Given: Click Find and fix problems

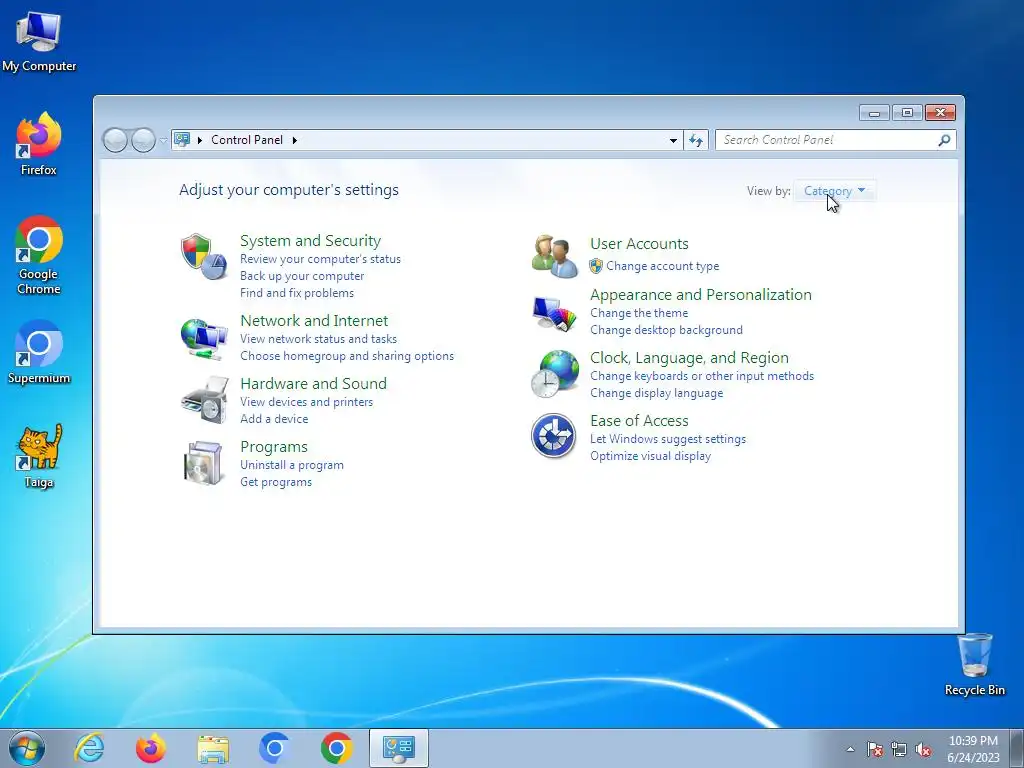Looking at the screenshot, I should [x=296, y=293].
